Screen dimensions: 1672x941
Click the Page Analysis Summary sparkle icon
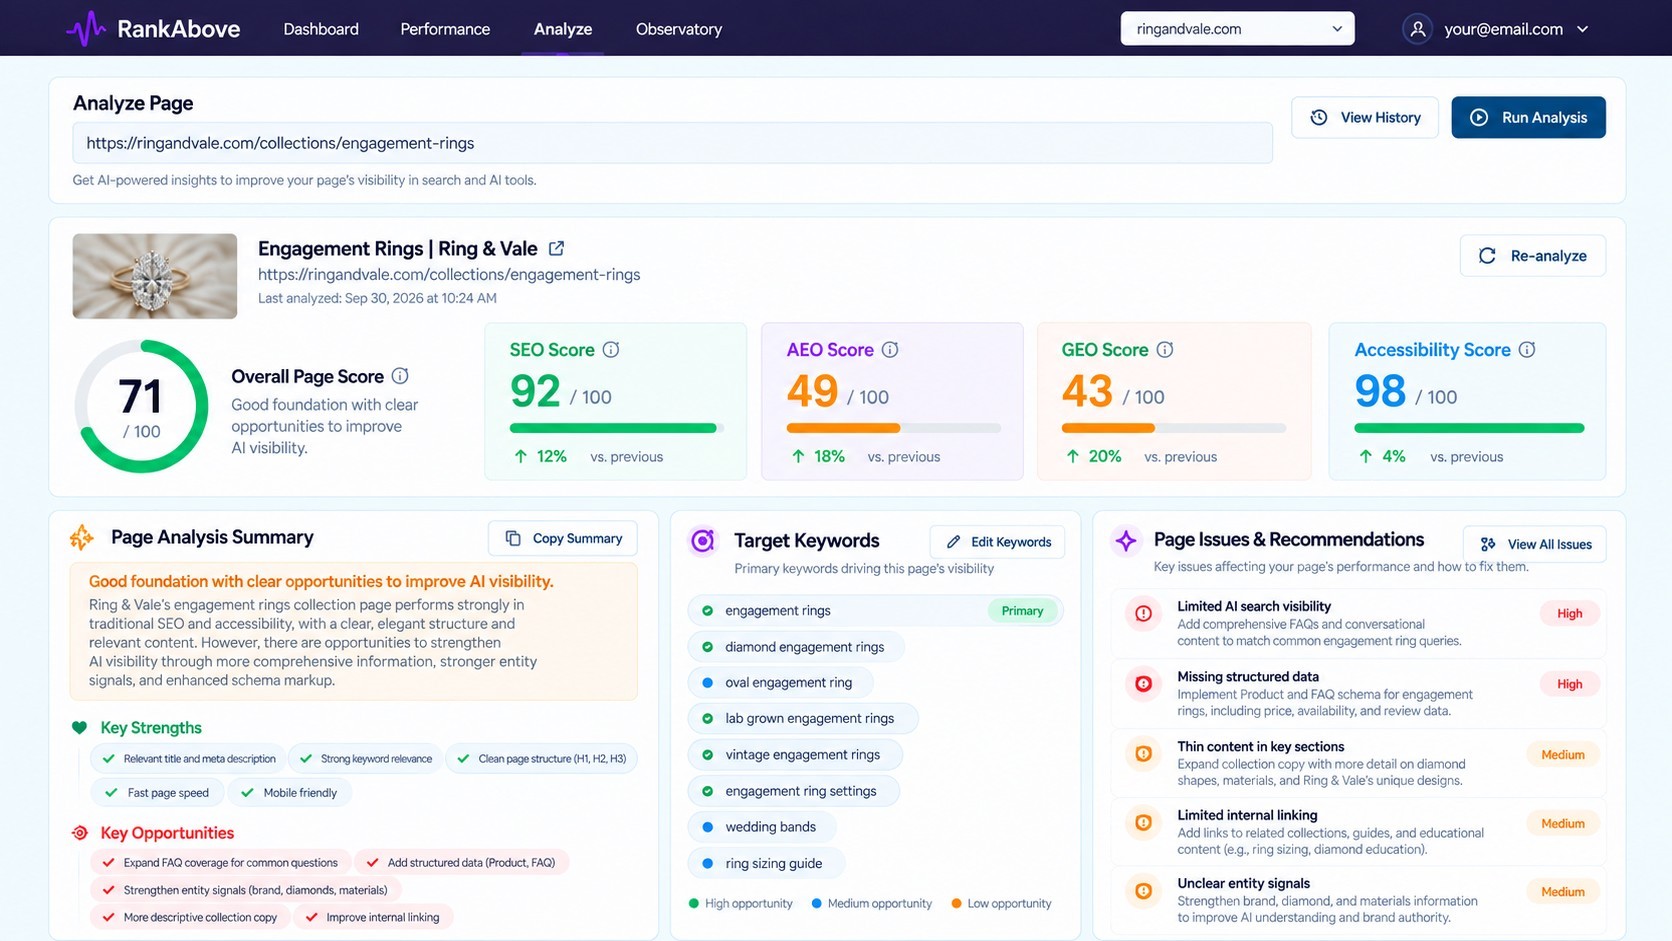(82, 538)
